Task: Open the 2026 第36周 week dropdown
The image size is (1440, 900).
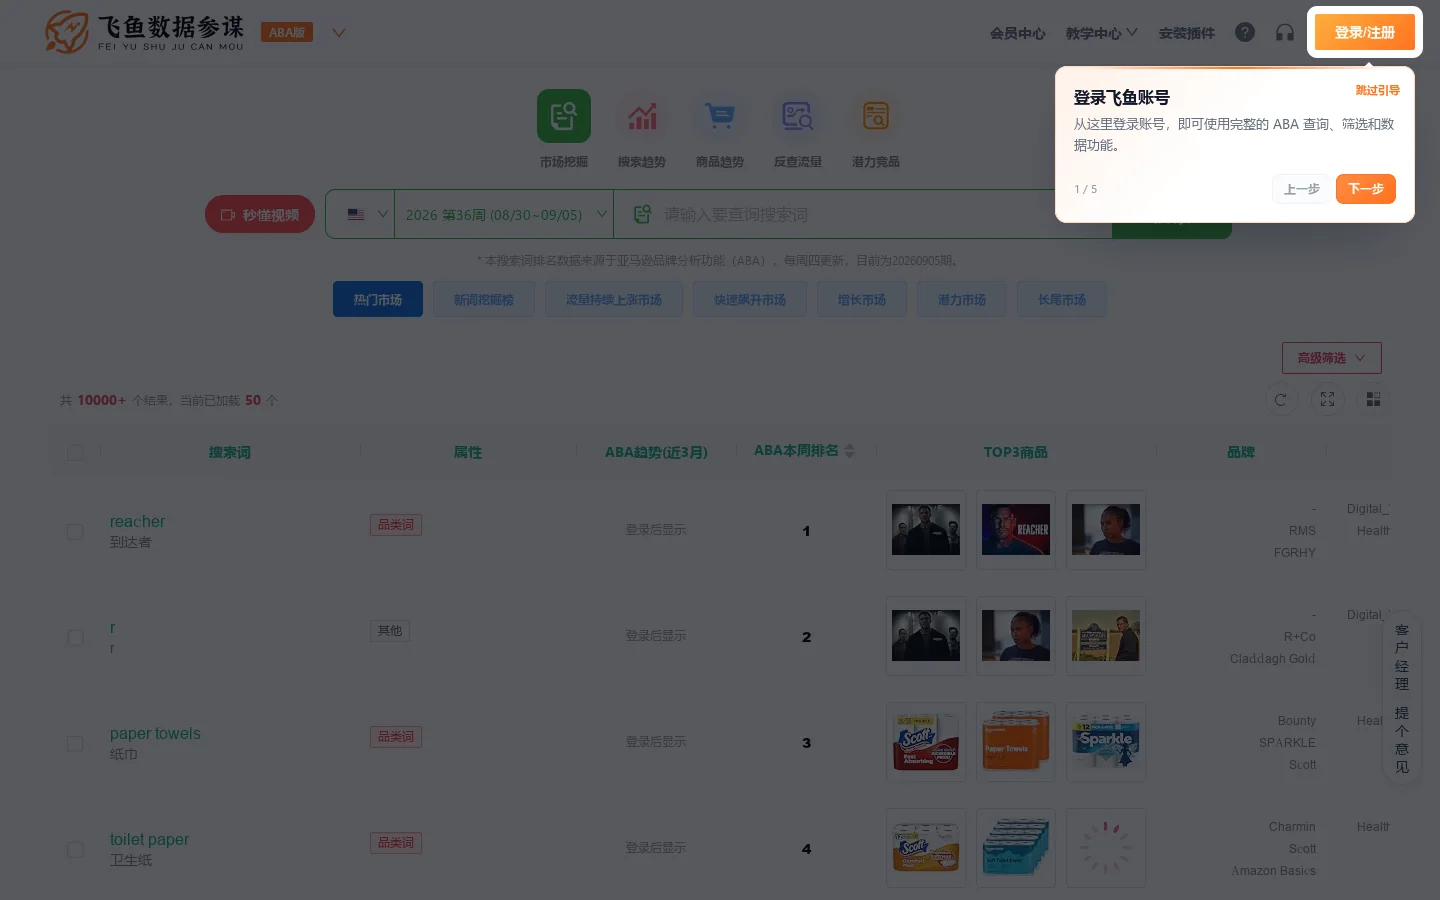Action: click(504, 214)
